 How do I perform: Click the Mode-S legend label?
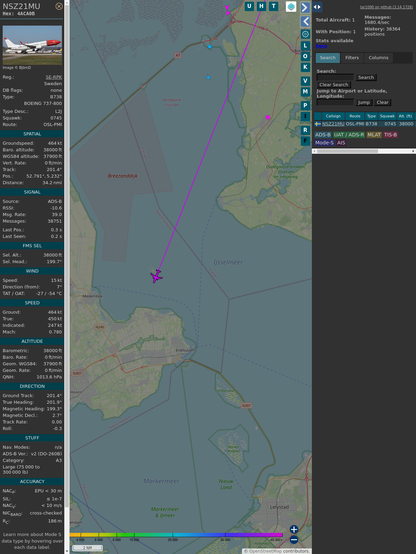click(x=324, y=143)
